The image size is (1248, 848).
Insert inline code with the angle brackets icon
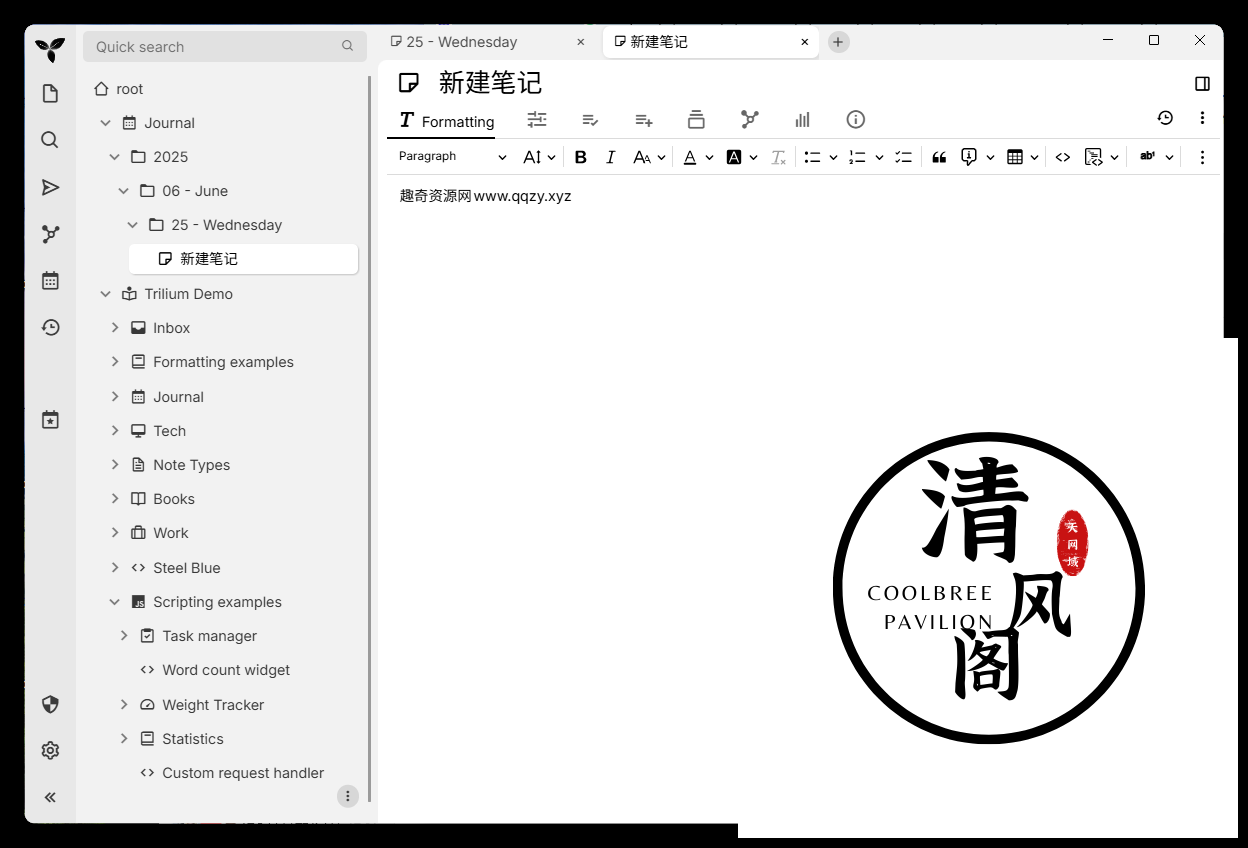1063,157
